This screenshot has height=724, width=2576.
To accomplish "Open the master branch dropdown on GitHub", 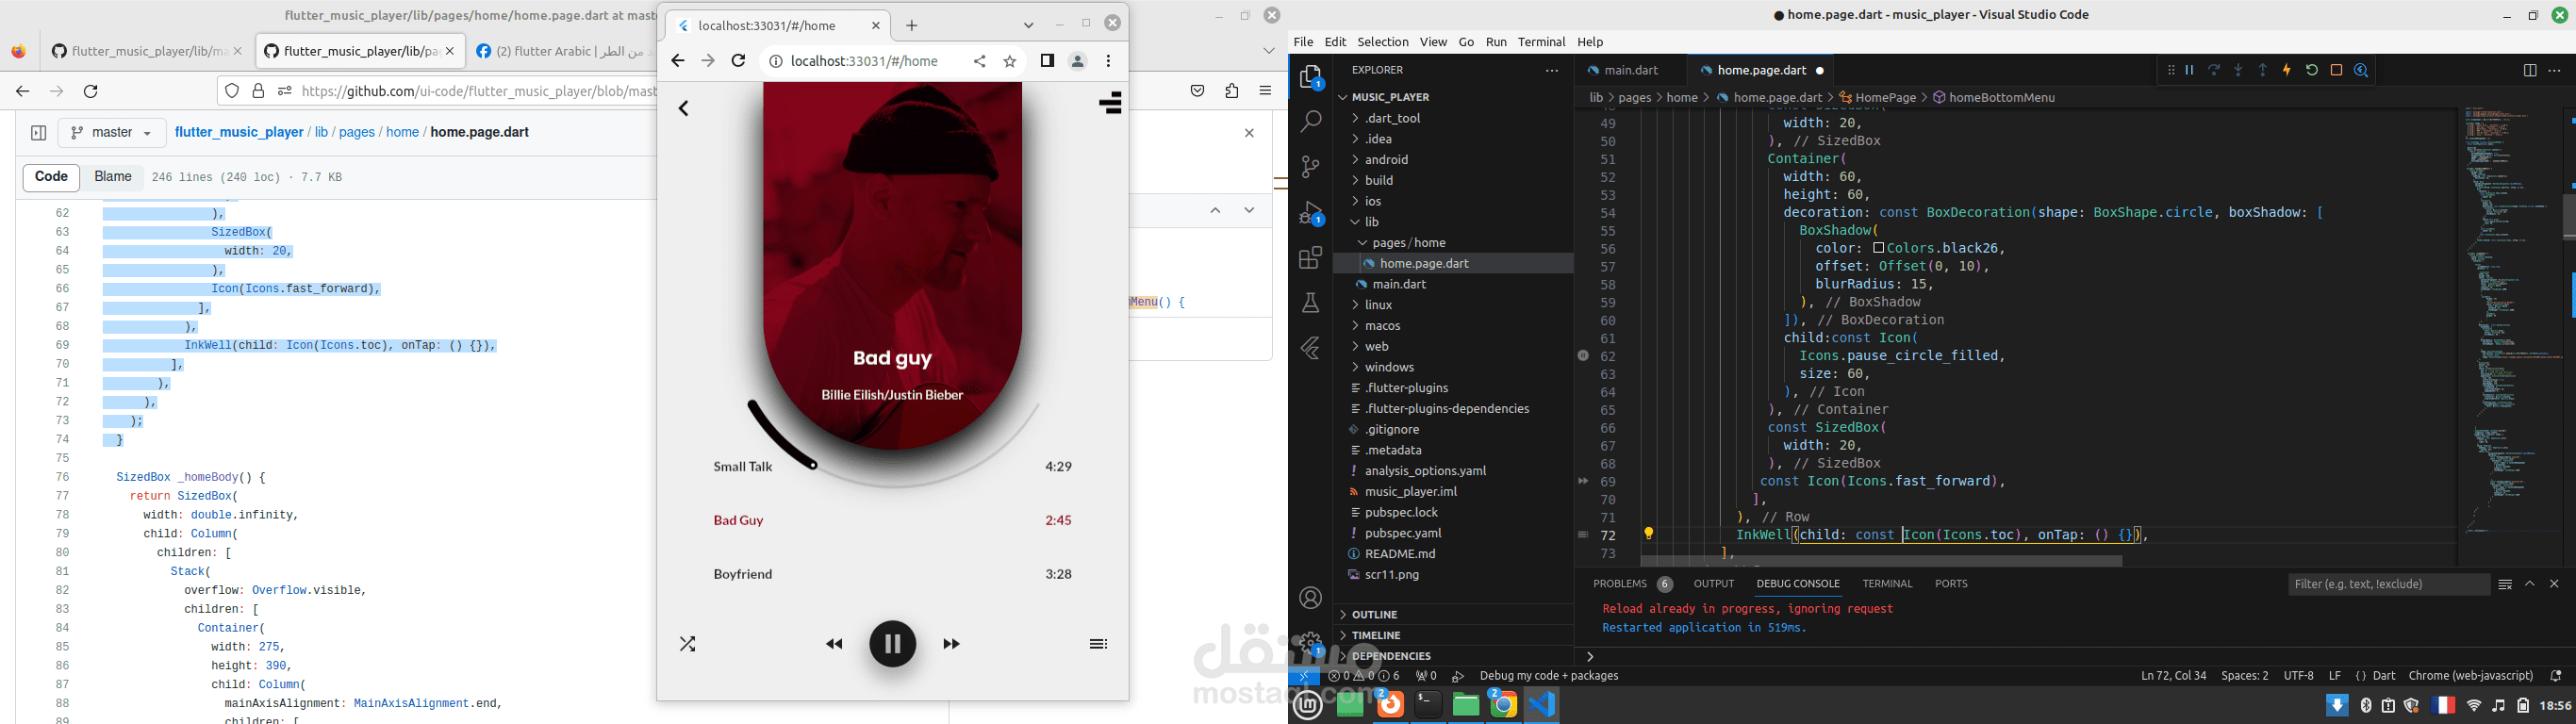I will pos(113,132).
